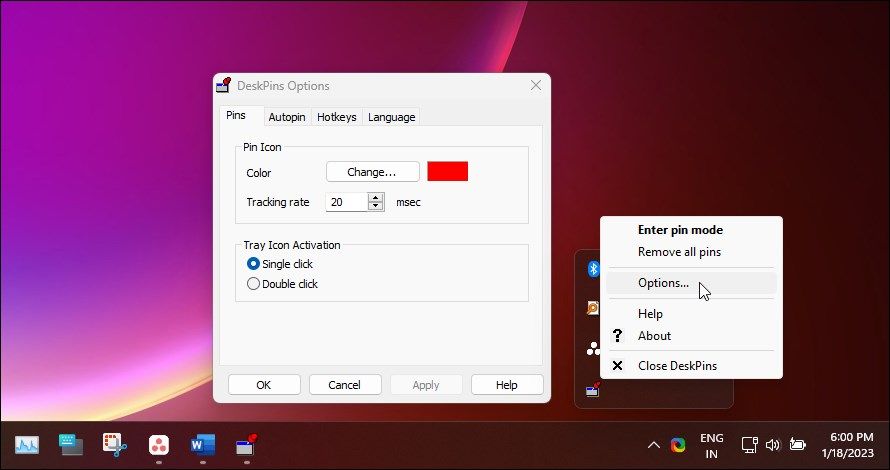Launch the Snipping Tool from the taskbar
890x470 pixels.
(115, 446)
